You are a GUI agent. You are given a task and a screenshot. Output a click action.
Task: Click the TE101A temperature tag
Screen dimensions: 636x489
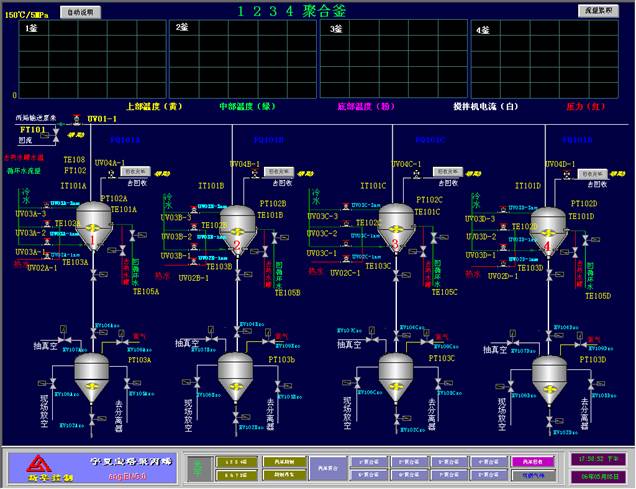point(124,209)
